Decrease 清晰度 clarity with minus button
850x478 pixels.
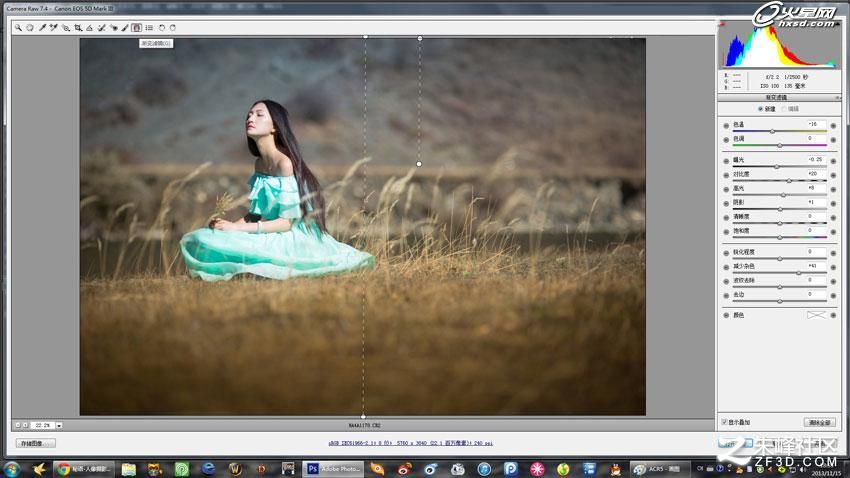pos(726,217)
